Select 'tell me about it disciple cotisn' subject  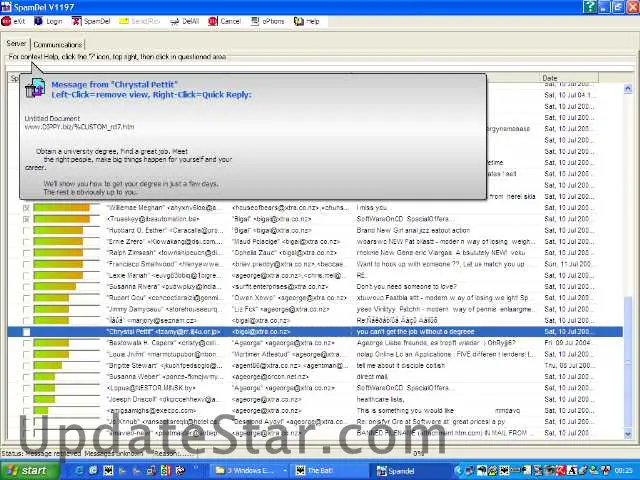click(x=400, y=365)
